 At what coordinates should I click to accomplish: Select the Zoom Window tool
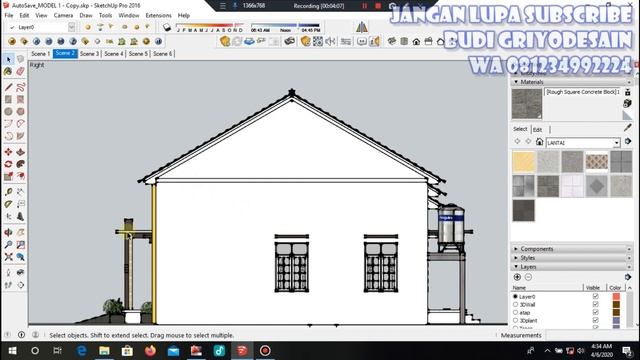[20, 244]
